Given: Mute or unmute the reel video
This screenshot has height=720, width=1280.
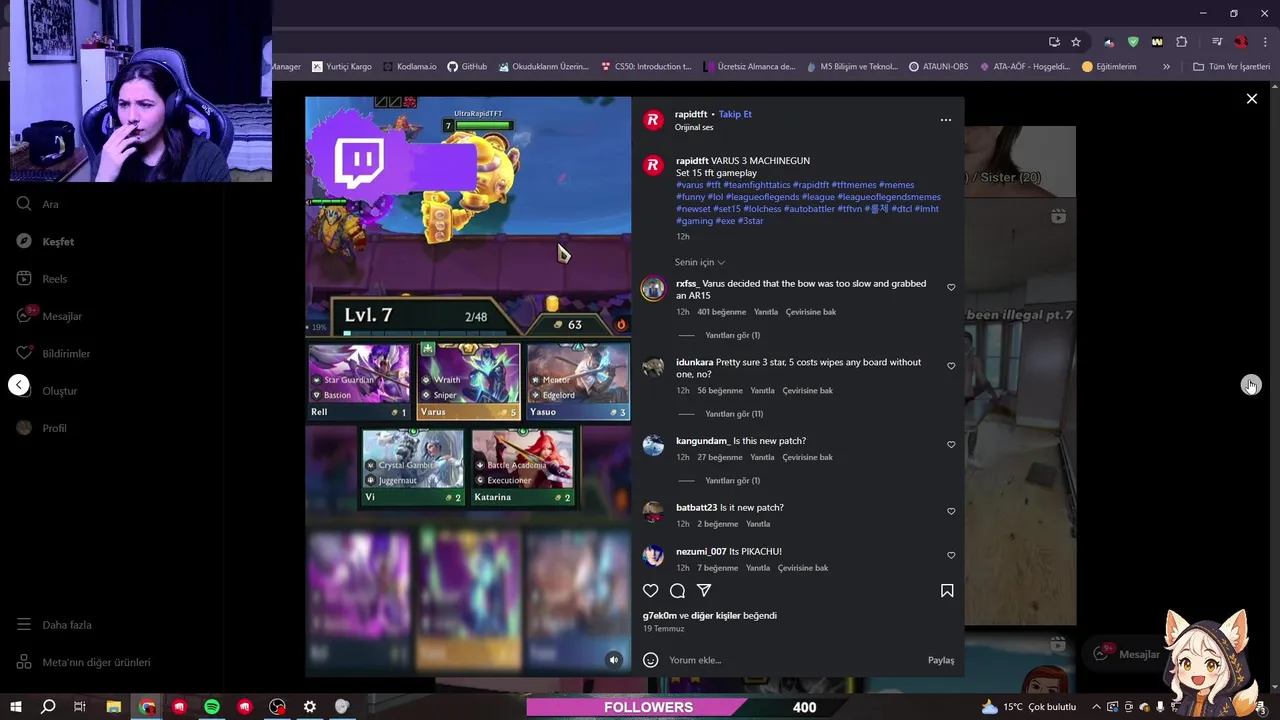Looking at the screenshot, I should pos(614,660).
